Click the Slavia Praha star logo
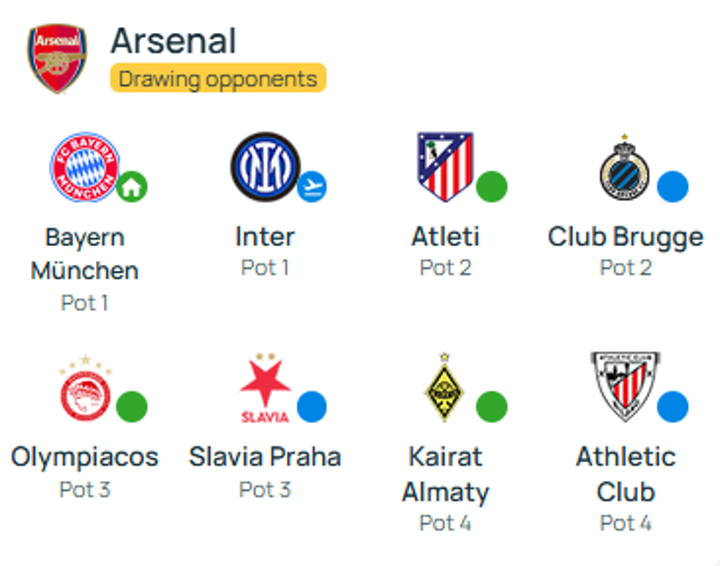Image resolution: width=720 pixels, height=566 pixels. click(265, 387)
